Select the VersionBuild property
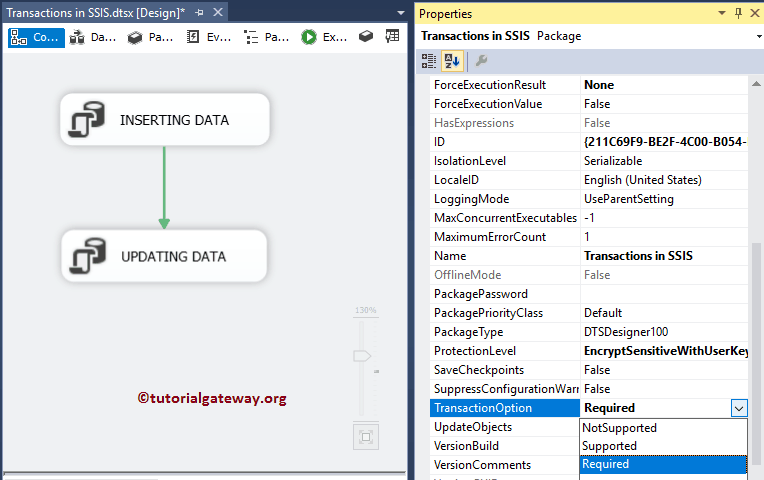The width and height of the screenshot is (764, 480). tap(505, 446)
